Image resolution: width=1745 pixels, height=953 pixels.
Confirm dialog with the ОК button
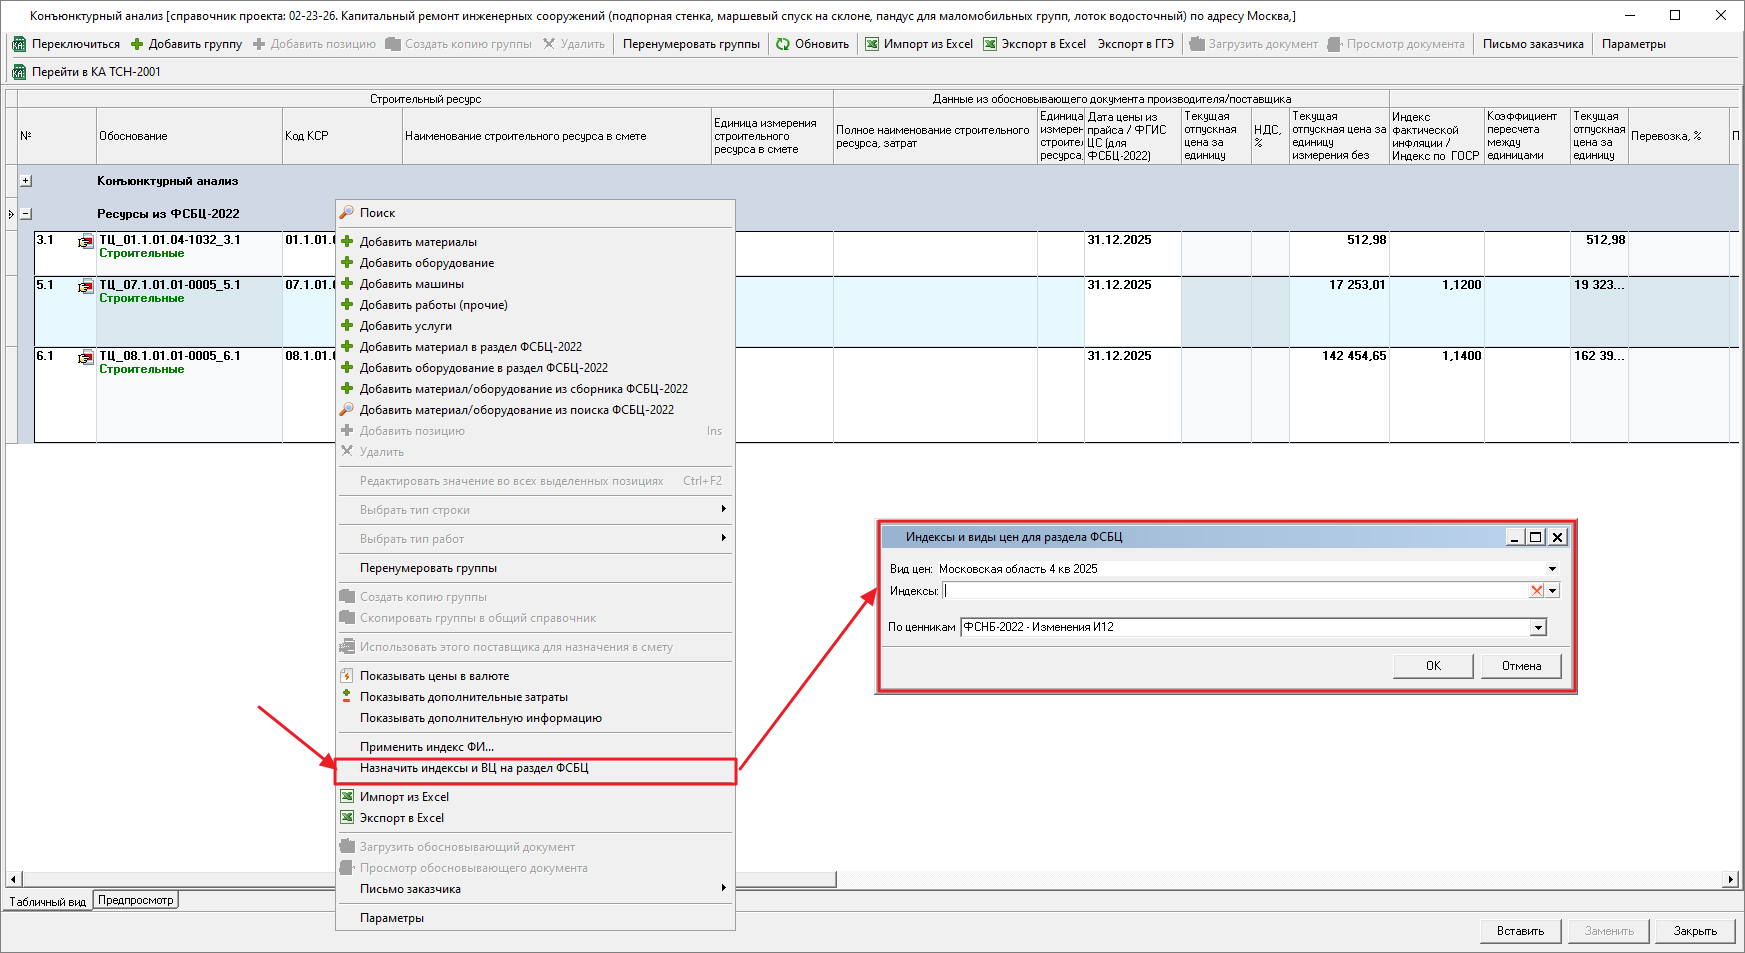click(x=1433, y=666)
